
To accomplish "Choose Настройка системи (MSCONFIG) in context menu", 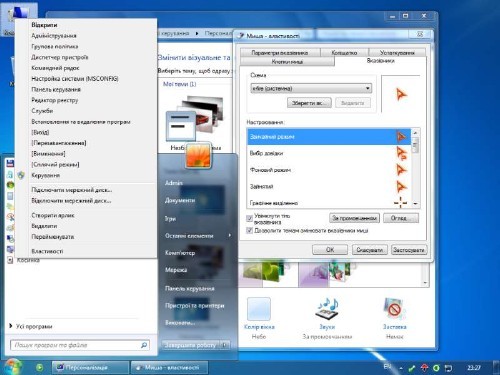I will 75,79.
